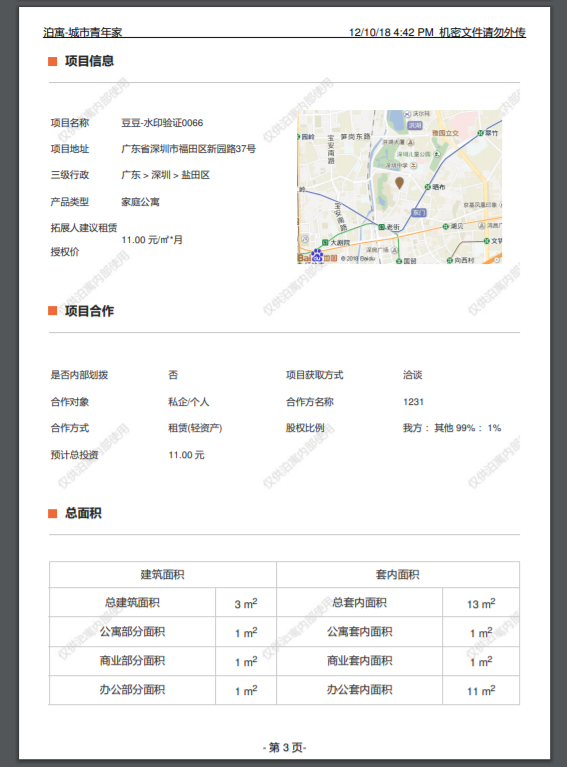
Task: Select the price 11.00 元/㎡*月
Action: click(152, 240)
